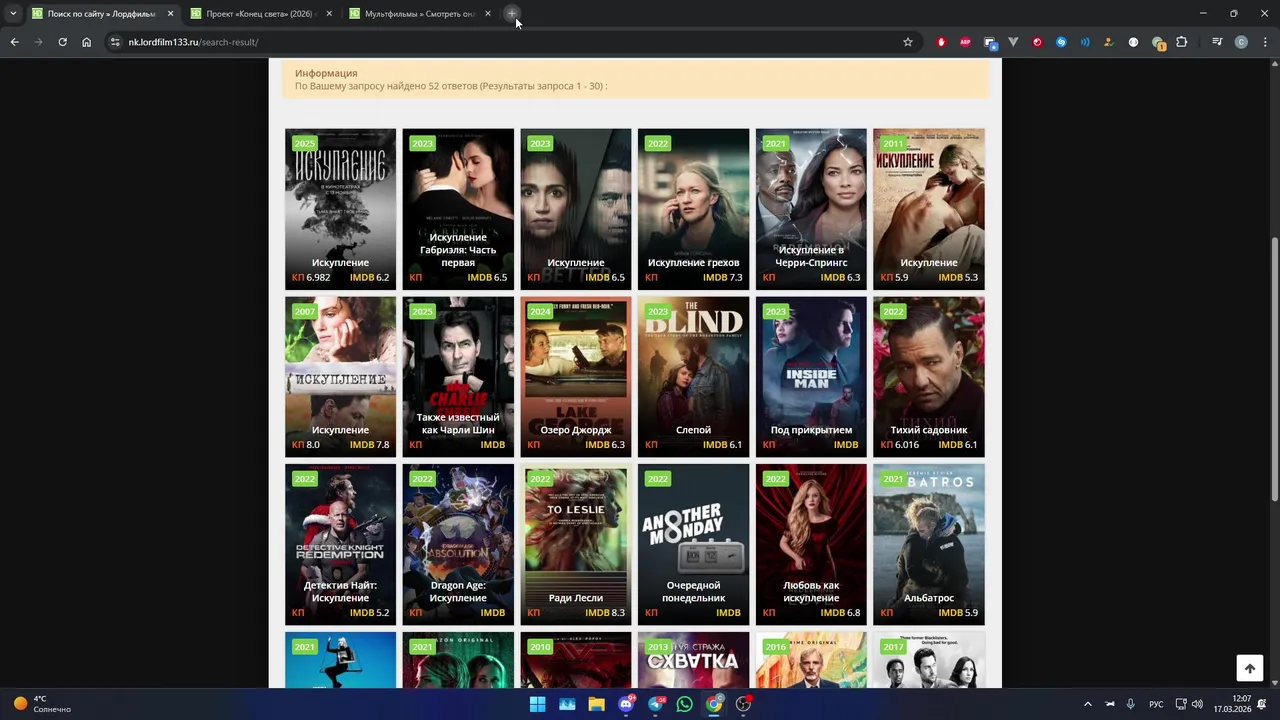The image size is (1280, 720).
Task: View site information icon in address bar
Action: [115, 42]
